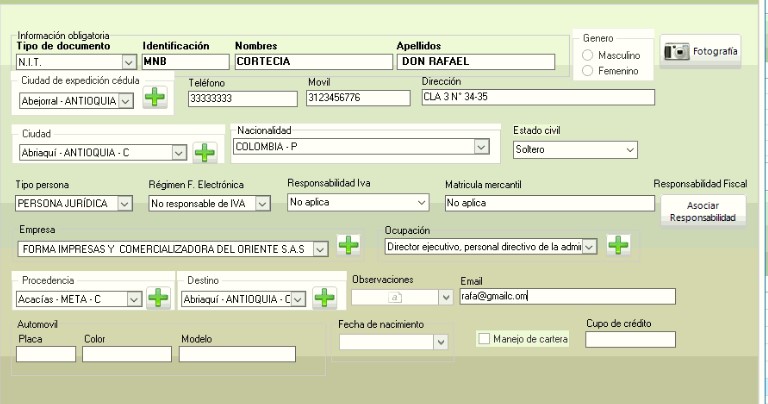Add new Ocupación with green plus icon

click(618, 245)
